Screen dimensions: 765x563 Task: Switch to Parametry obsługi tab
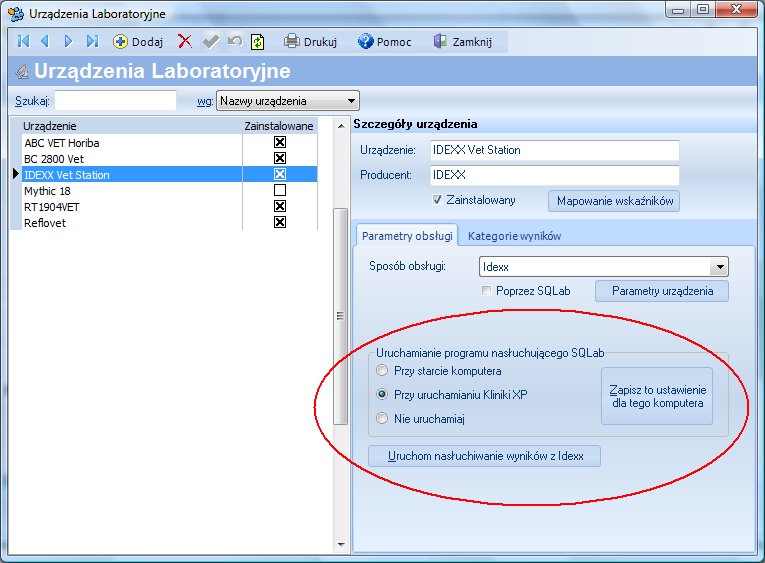[407, 236]
